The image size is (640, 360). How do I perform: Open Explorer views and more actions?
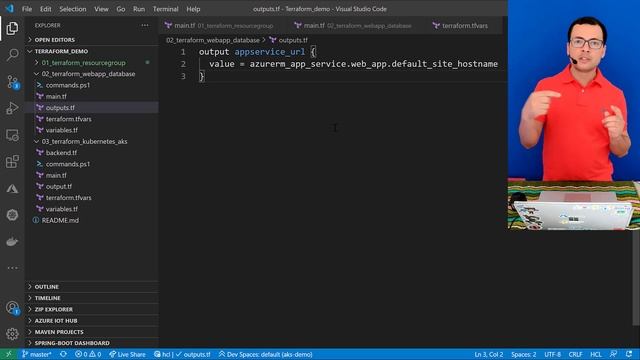pos(145,25)
